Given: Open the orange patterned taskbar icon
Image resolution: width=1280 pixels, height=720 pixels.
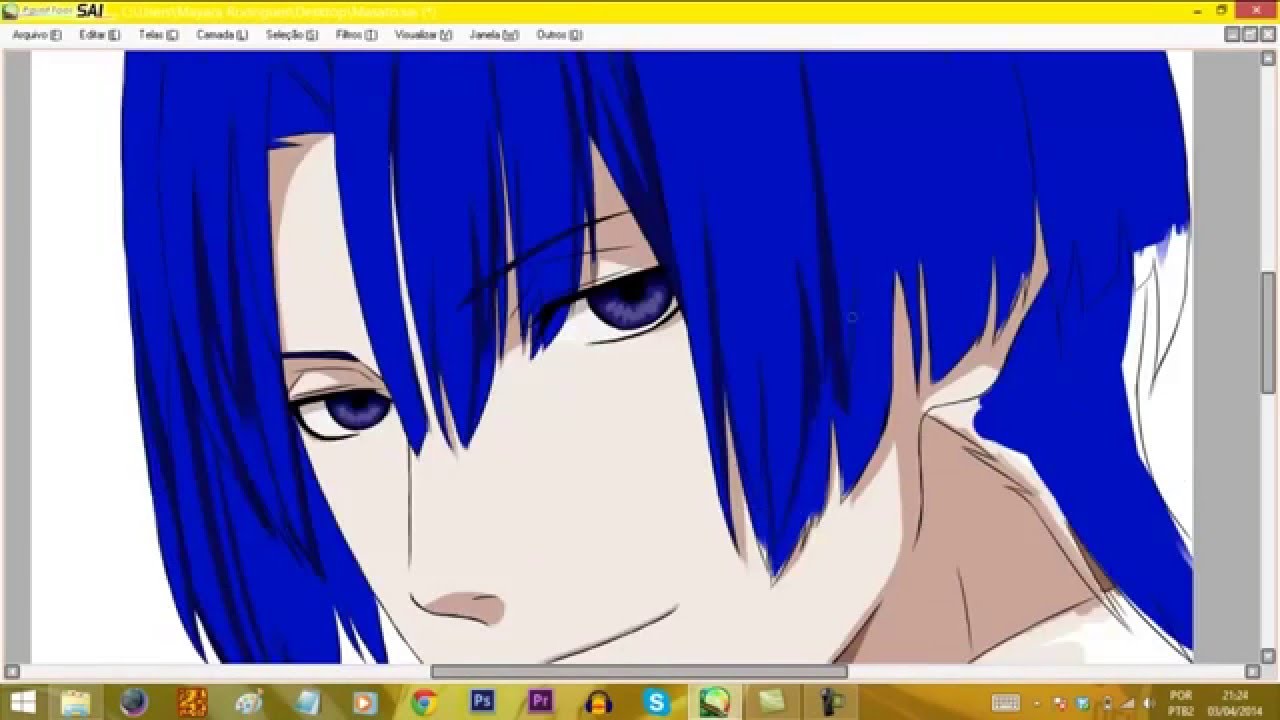Looking at the screenshot, I should [192, 702].
